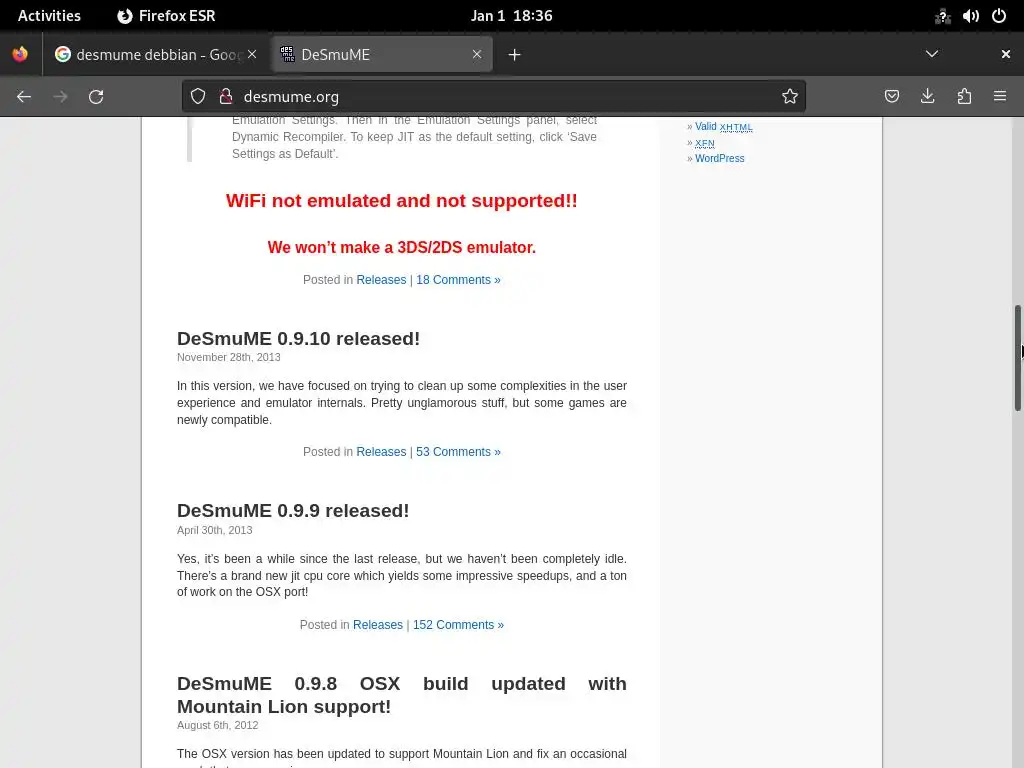1024x768 pixels.
Task: Open the clock and calendar menu
Action: (511, 16)
